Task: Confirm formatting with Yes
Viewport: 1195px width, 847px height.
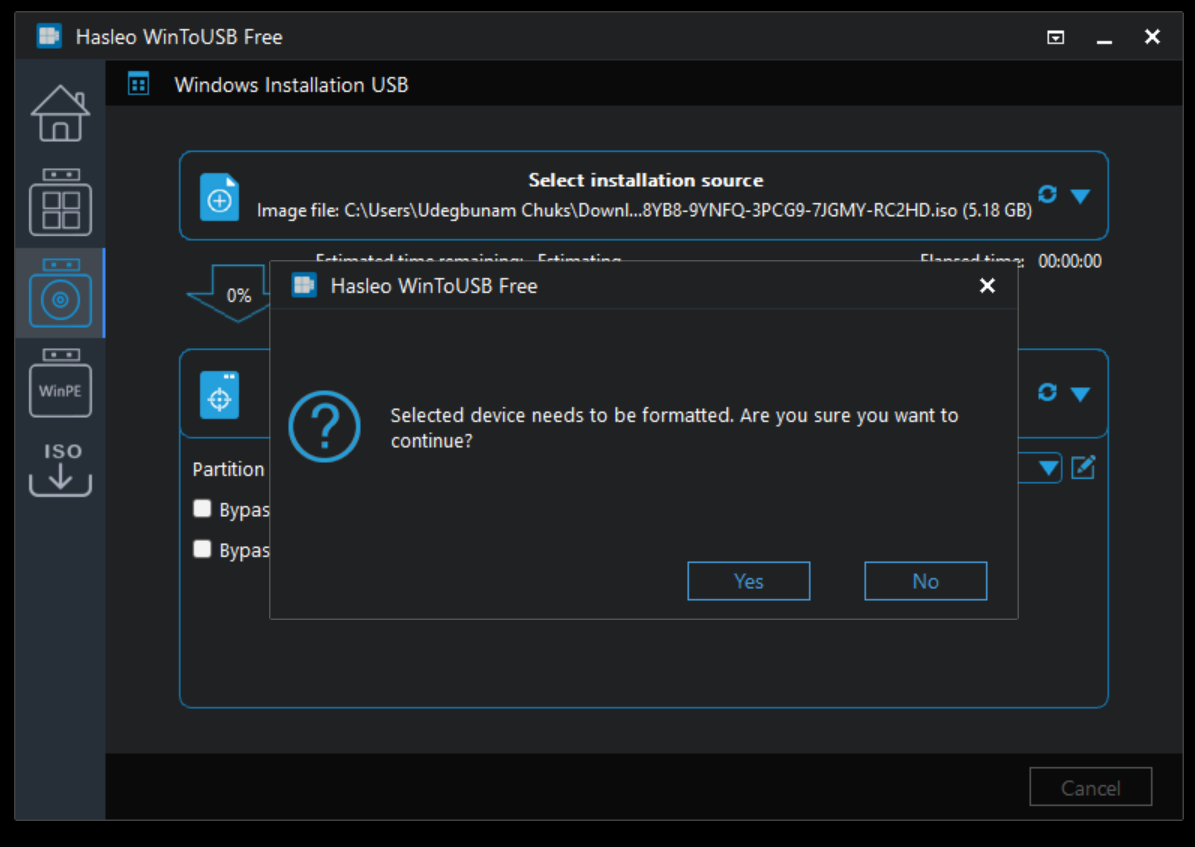Action: tap(748, 581)
